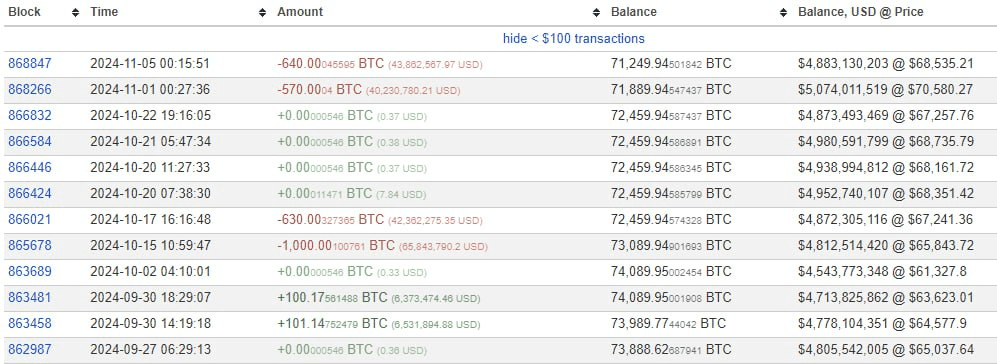Open block 866021 link
Viewport: 997px width, 364px height.
click(x=30, y=220)
